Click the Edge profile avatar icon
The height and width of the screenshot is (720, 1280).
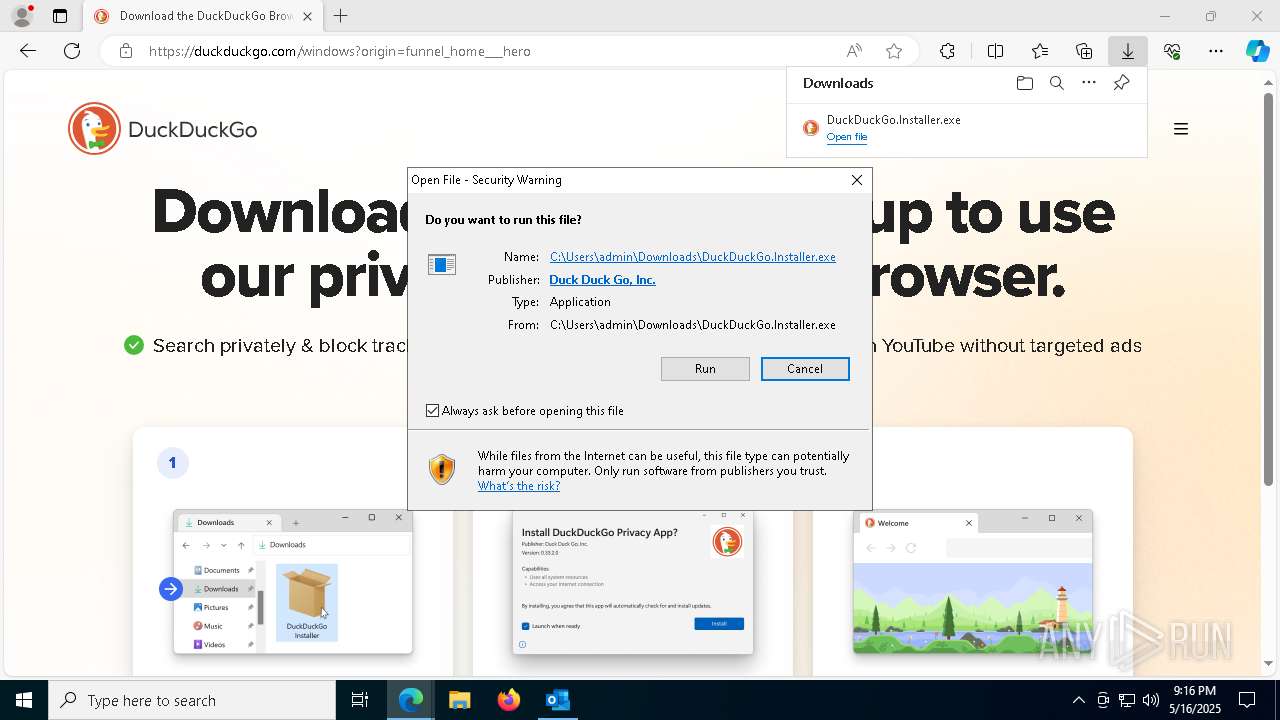pyautogui.click(x=22, y=16)
